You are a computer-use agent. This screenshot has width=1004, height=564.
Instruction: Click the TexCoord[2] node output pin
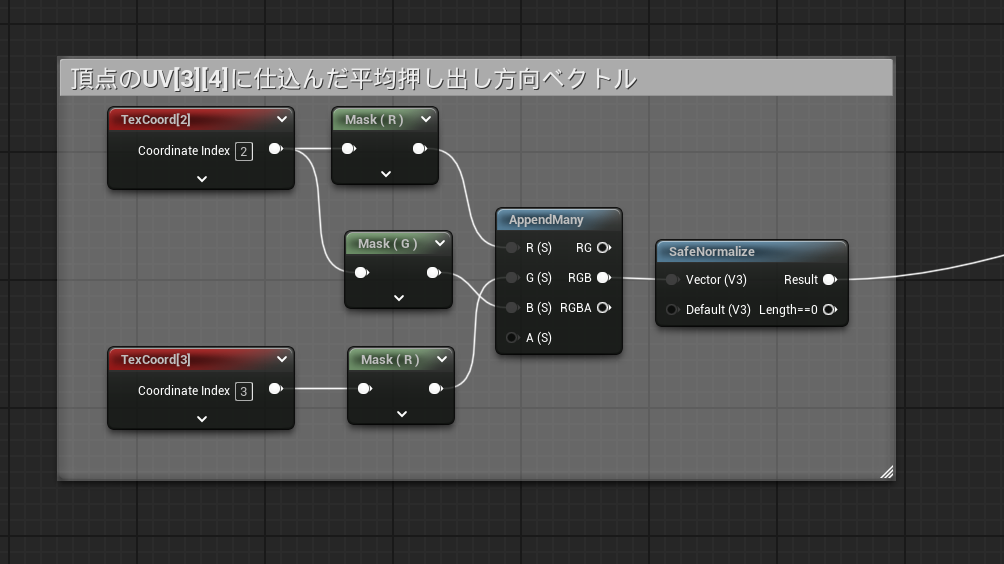click(276, 149)
